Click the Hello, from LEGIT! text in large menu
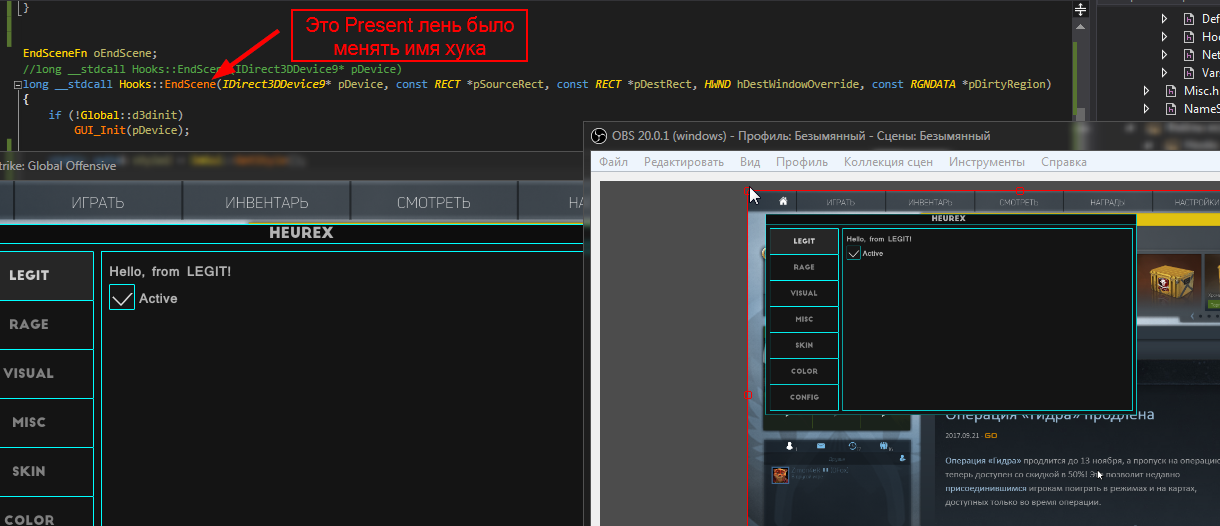This screenshot has height=526, width=1220. click(x=170, y=271)
